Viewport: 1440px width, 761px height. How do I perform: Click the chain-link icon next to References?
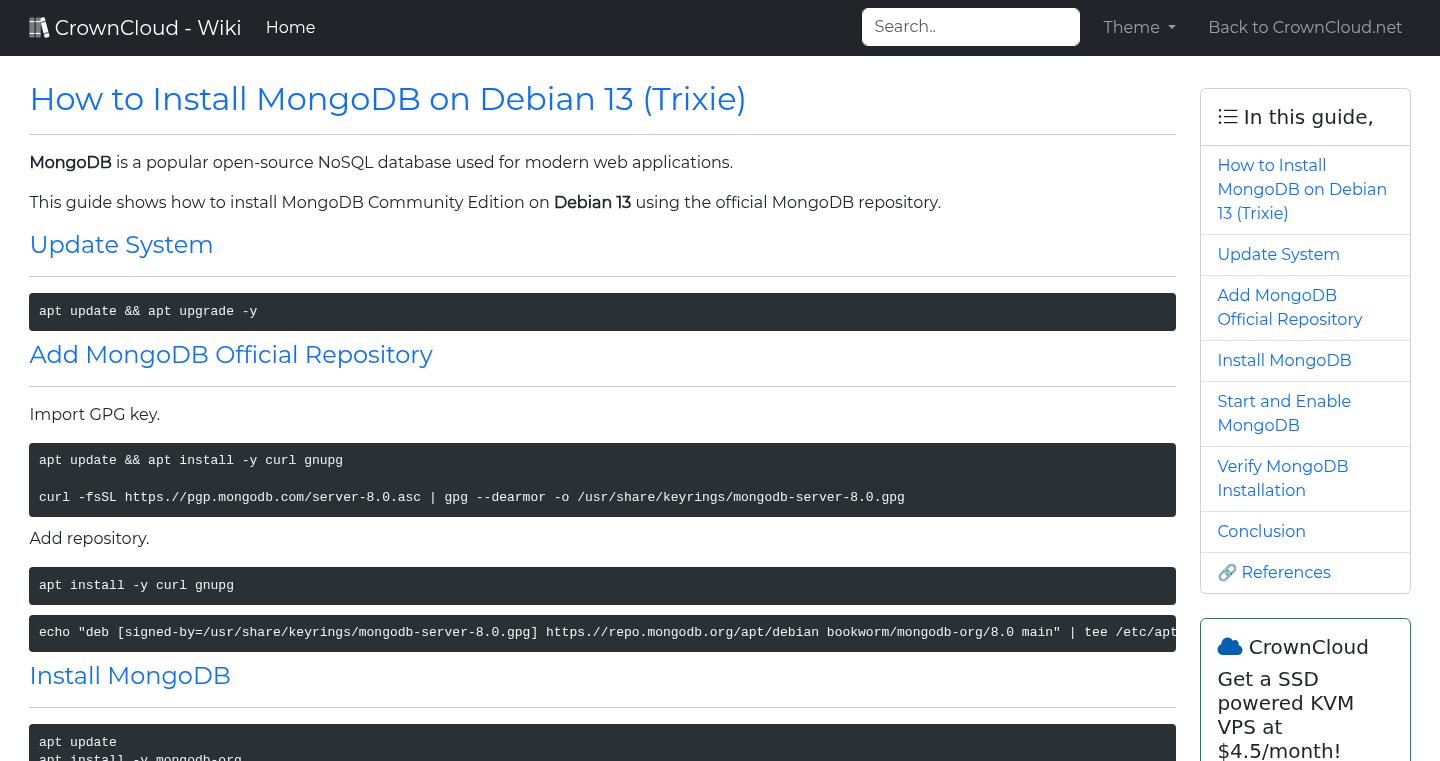1227,572
